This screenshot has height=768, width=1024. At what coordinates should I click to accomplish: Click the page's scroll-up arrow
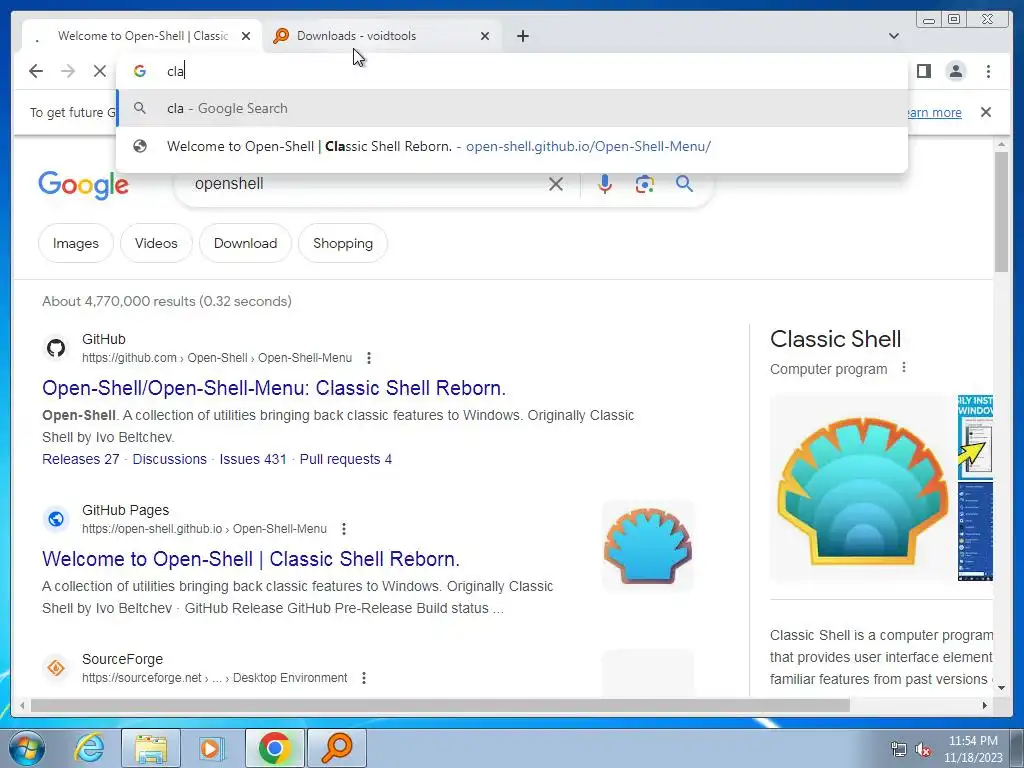(x=1001, y=144)
